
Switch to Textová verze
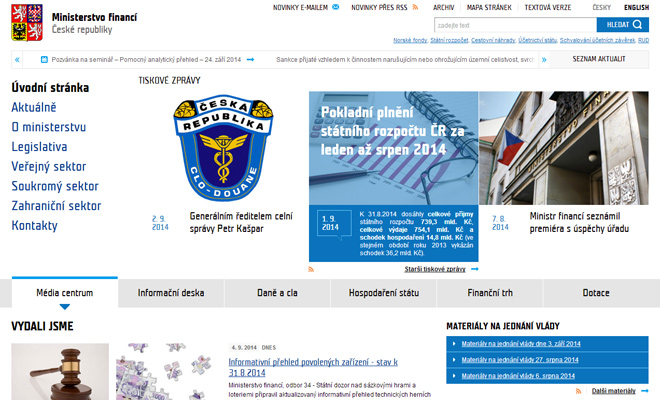coord(548,8)
